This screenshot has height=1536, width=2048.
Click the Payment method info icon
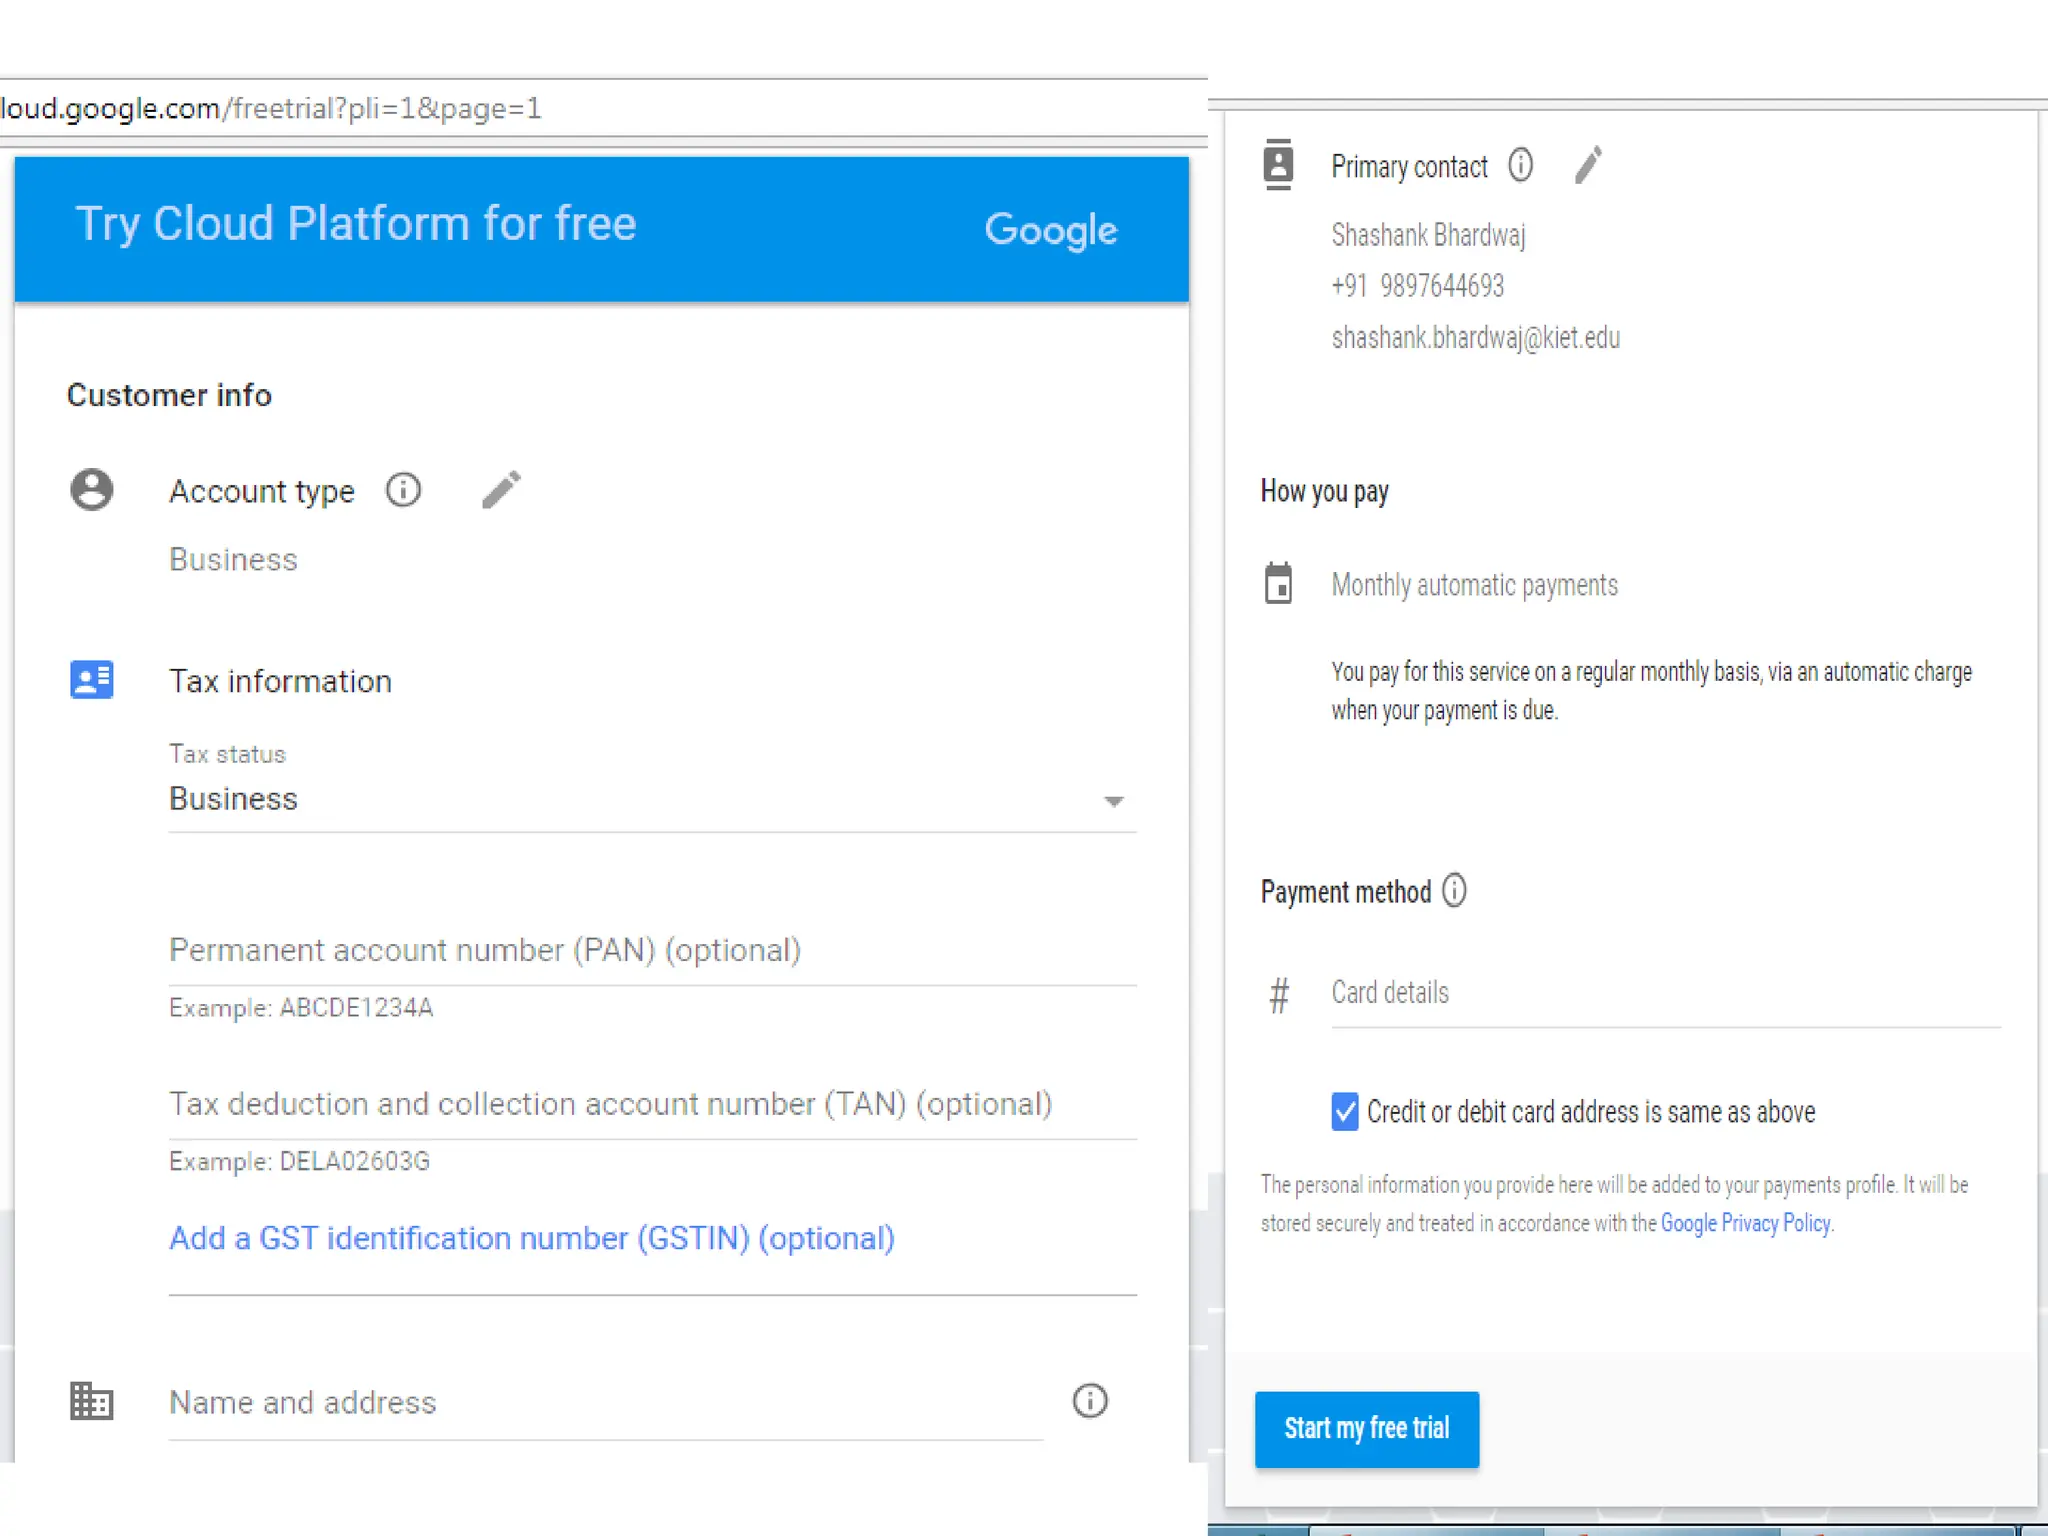click(x=1454, y=890)
